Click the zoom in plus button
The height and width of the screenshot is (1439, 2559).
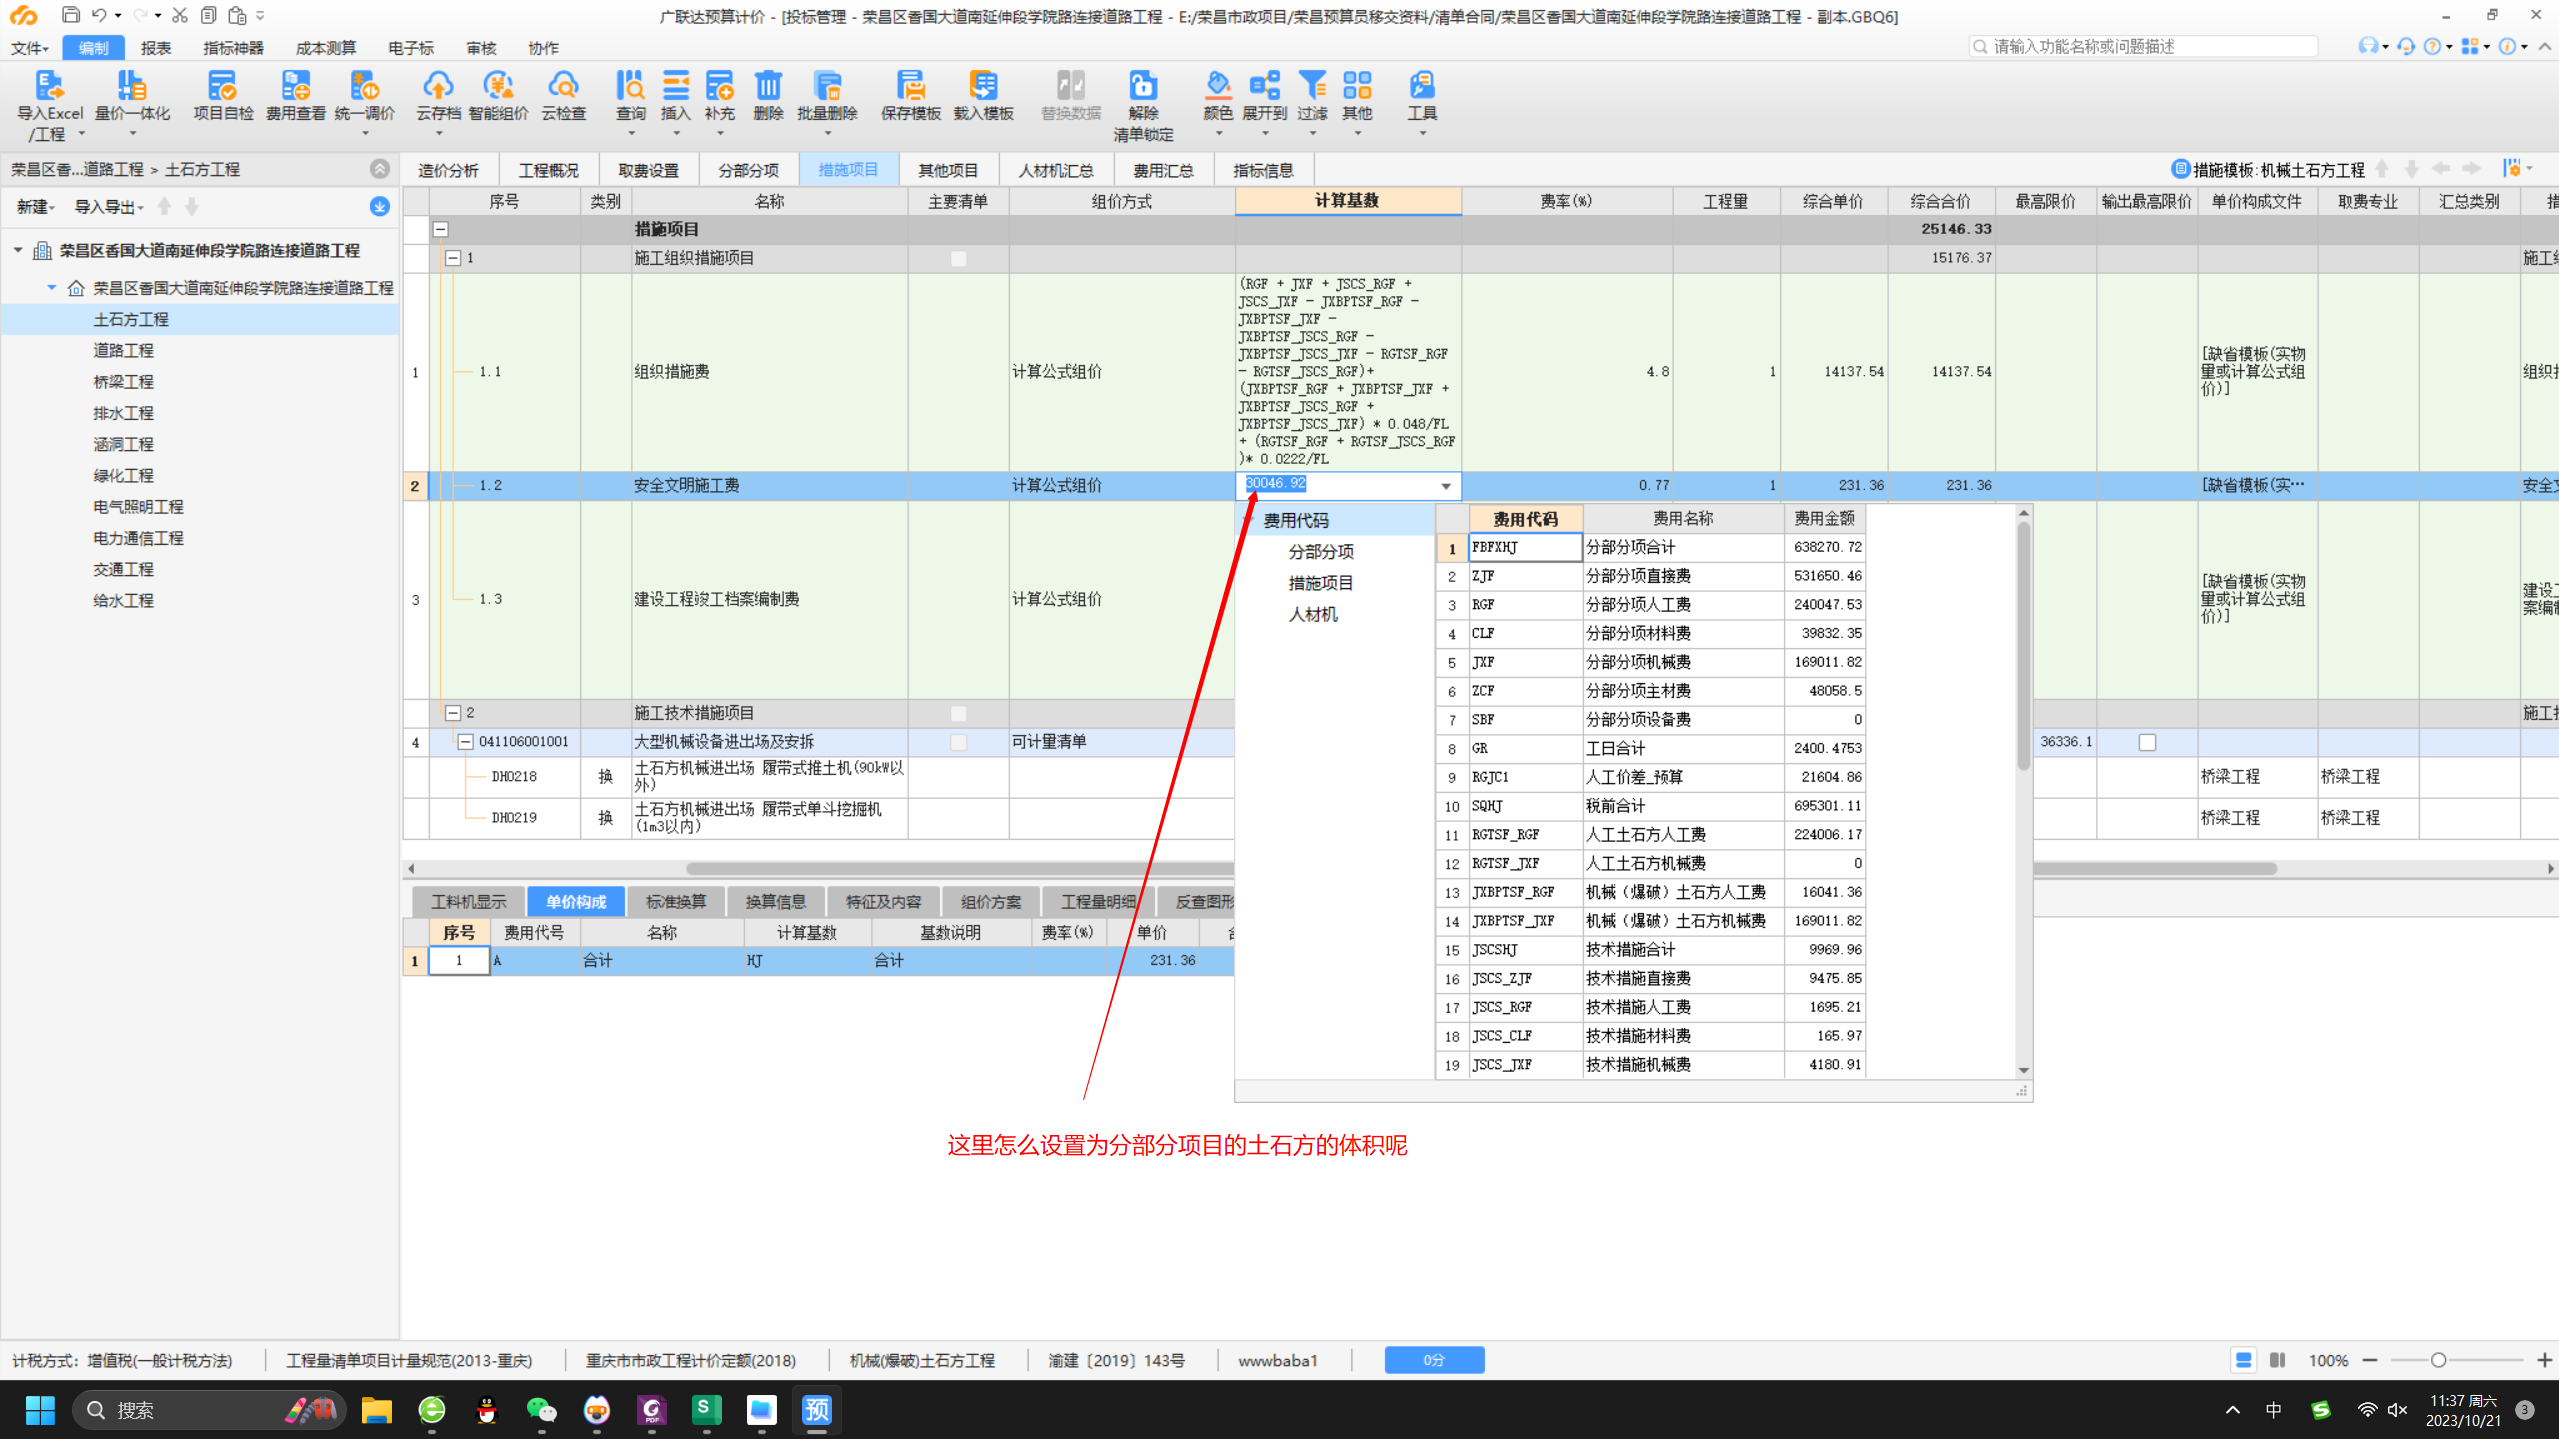click(x=2545, y=1360)
